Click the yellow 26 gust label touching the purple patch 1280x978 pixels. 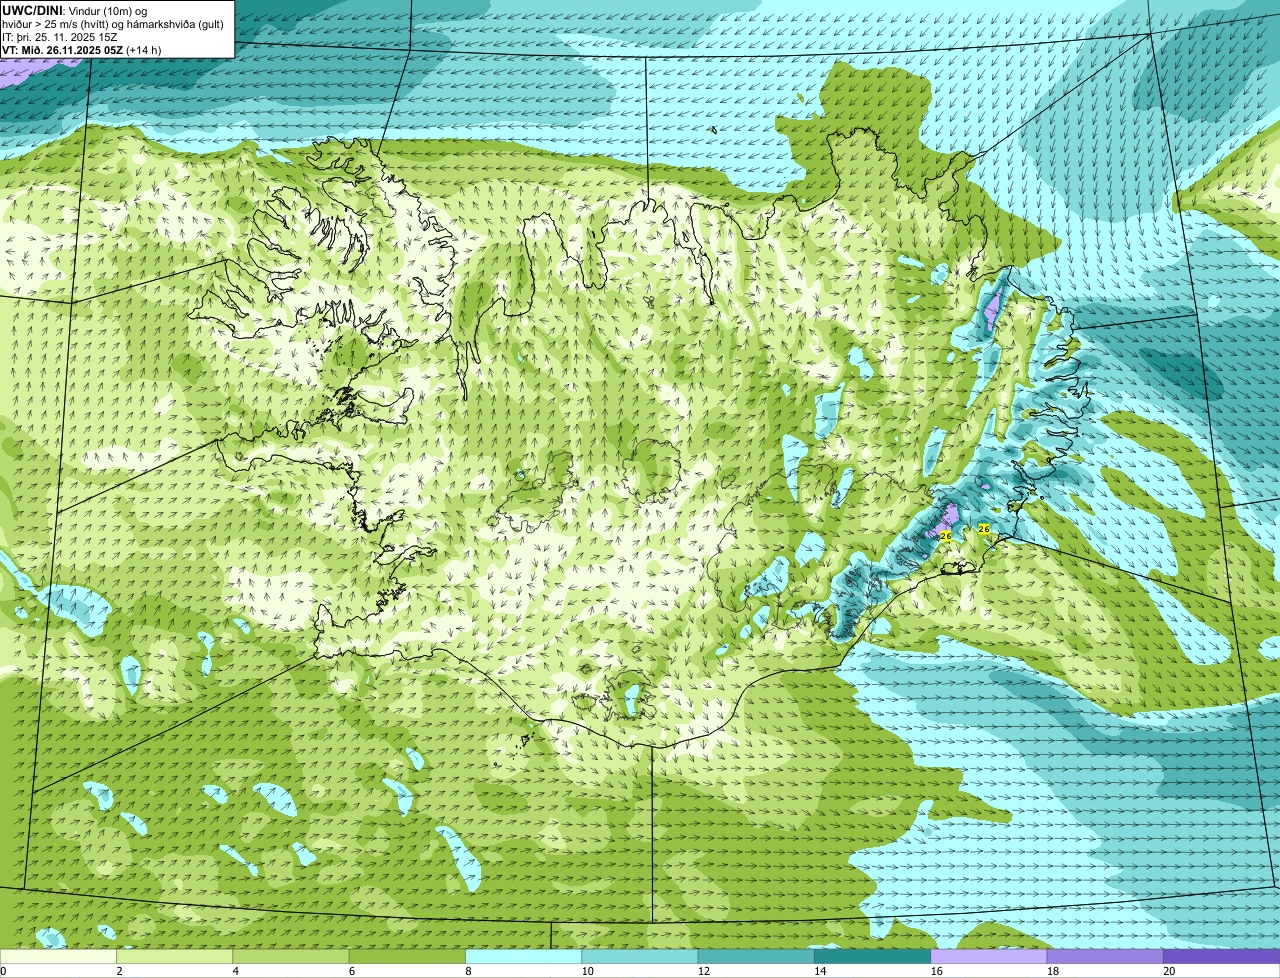[946, 536]
